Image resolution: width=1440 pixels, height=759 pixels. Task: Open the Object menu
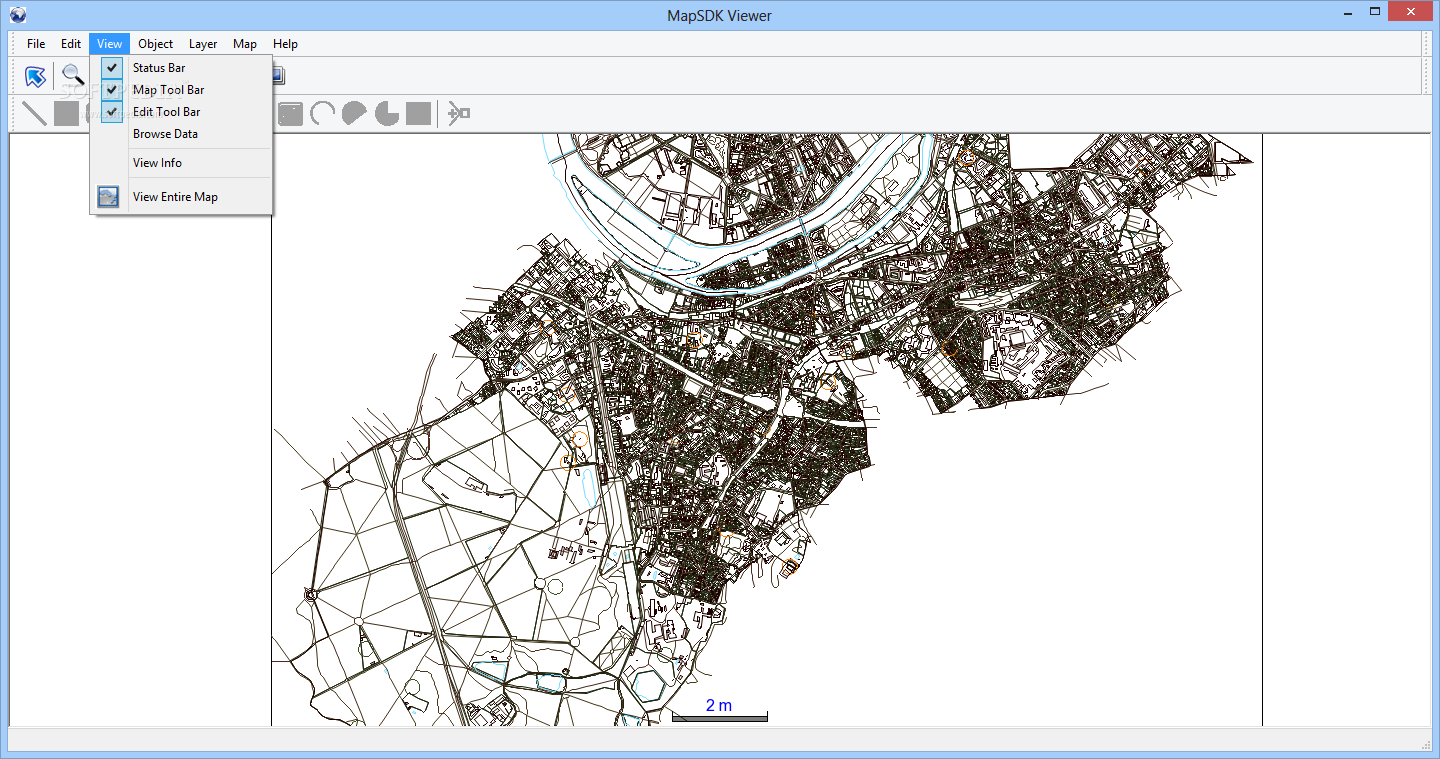(156, 44)
